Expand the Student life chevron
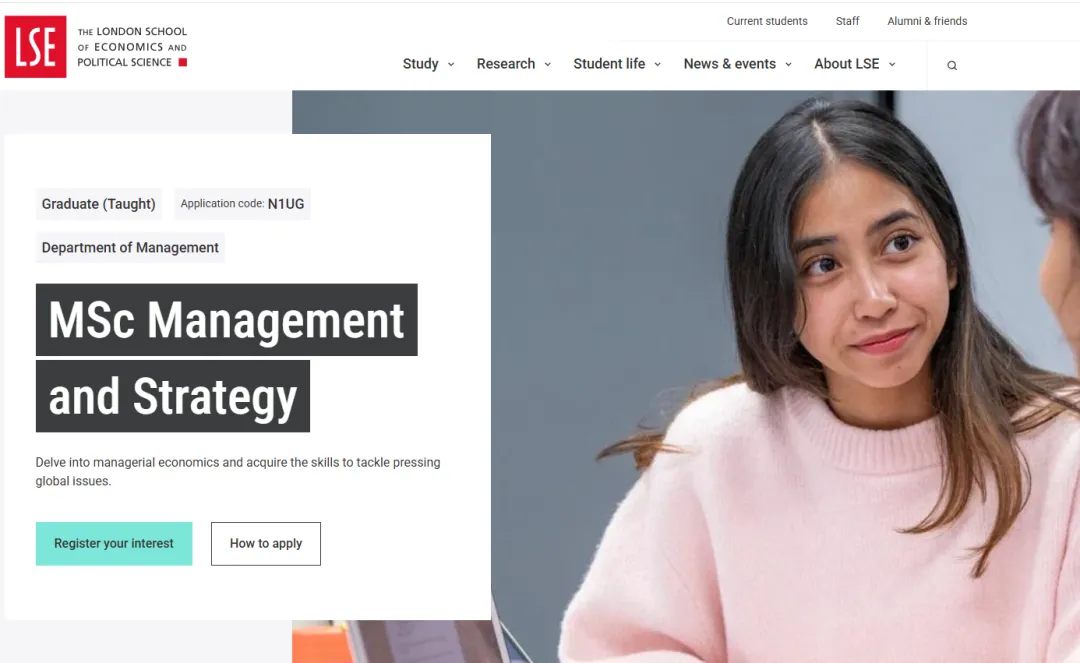Viewport: 1080px width, 663px height. point(658,64)
